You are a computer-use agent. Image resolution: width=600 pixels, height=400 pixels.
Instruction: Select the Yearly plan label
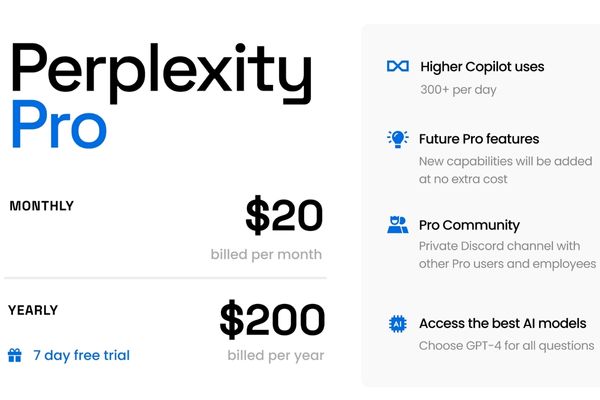[x=33, y=310]
